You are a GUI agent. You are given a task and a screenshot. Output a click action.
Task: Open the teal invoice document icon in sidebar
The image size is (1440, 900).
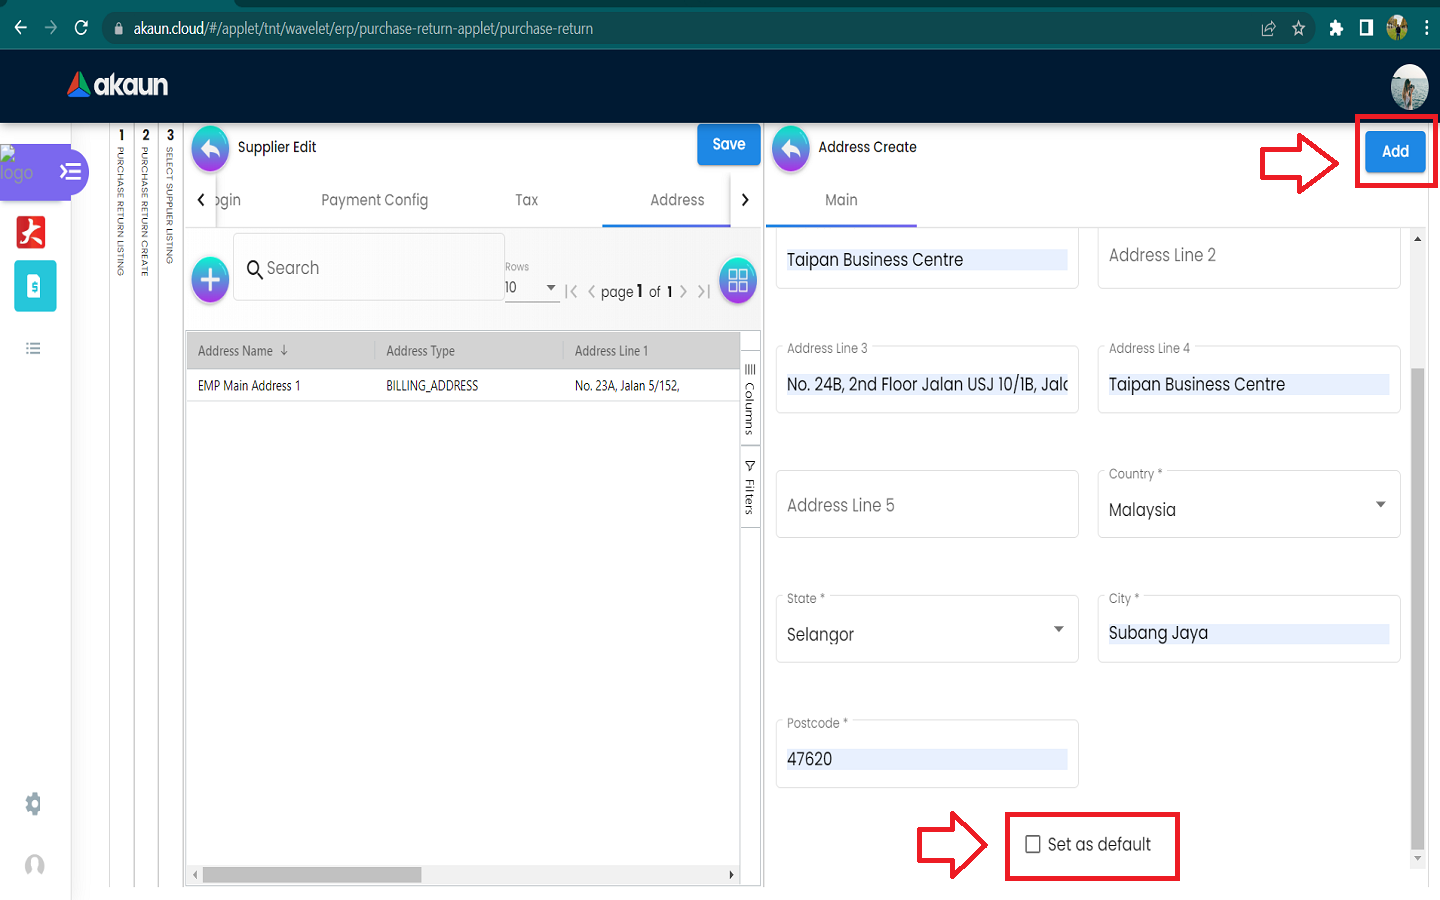point(35,287)
